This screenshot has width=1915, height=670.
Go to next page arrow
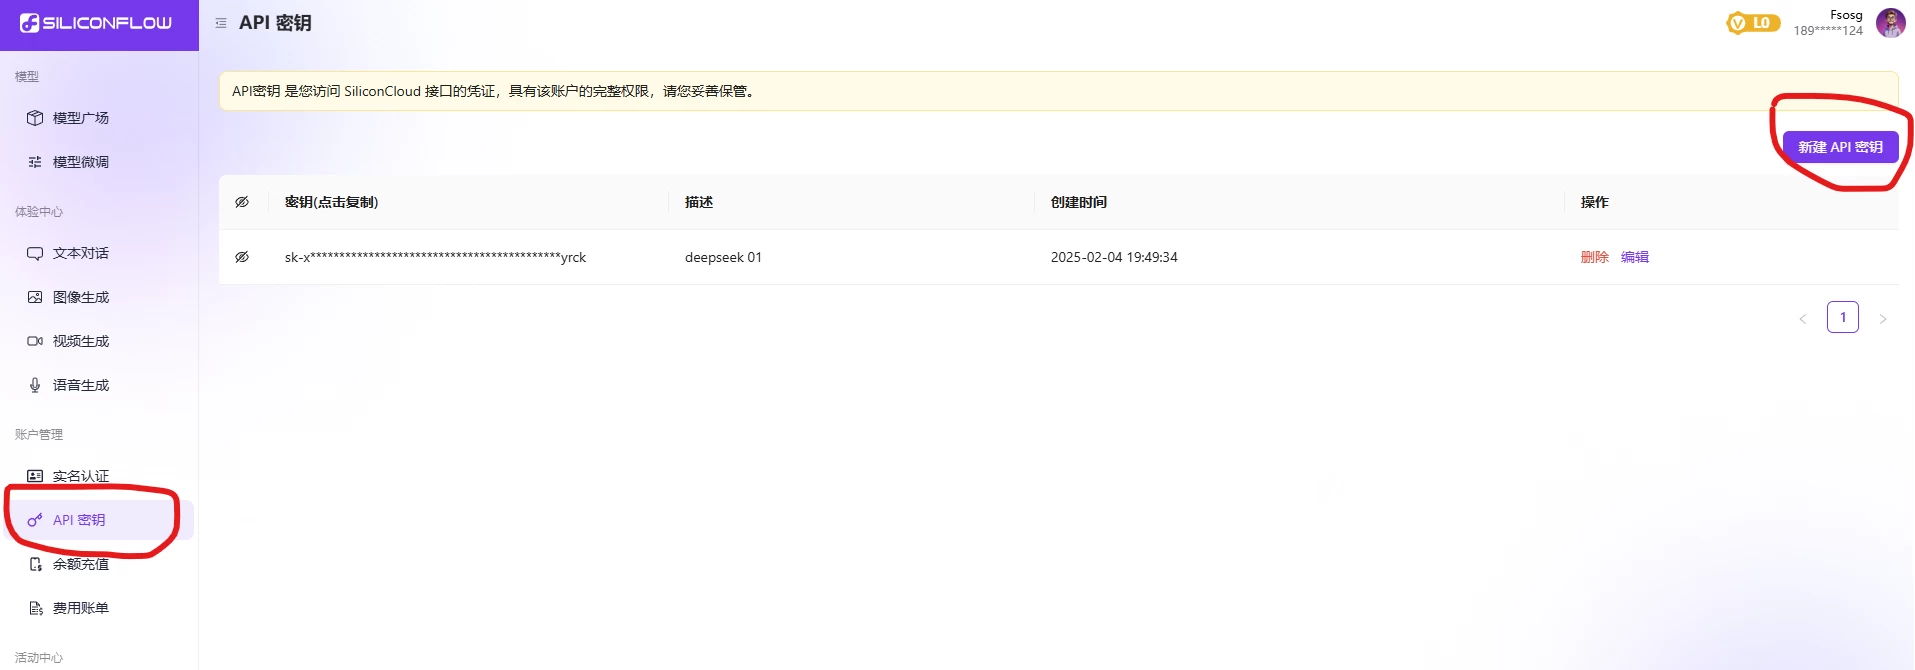1883,319
